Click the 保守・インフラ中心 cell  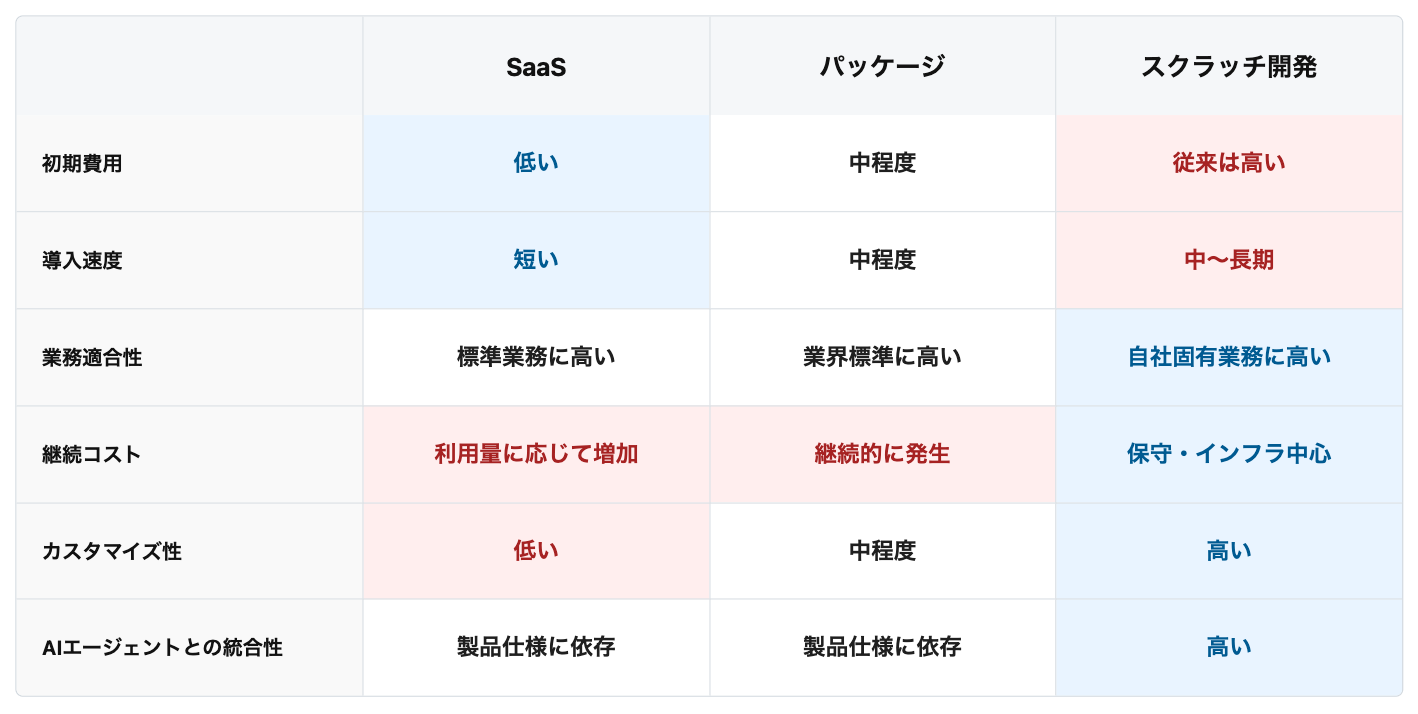point(1229,454)
